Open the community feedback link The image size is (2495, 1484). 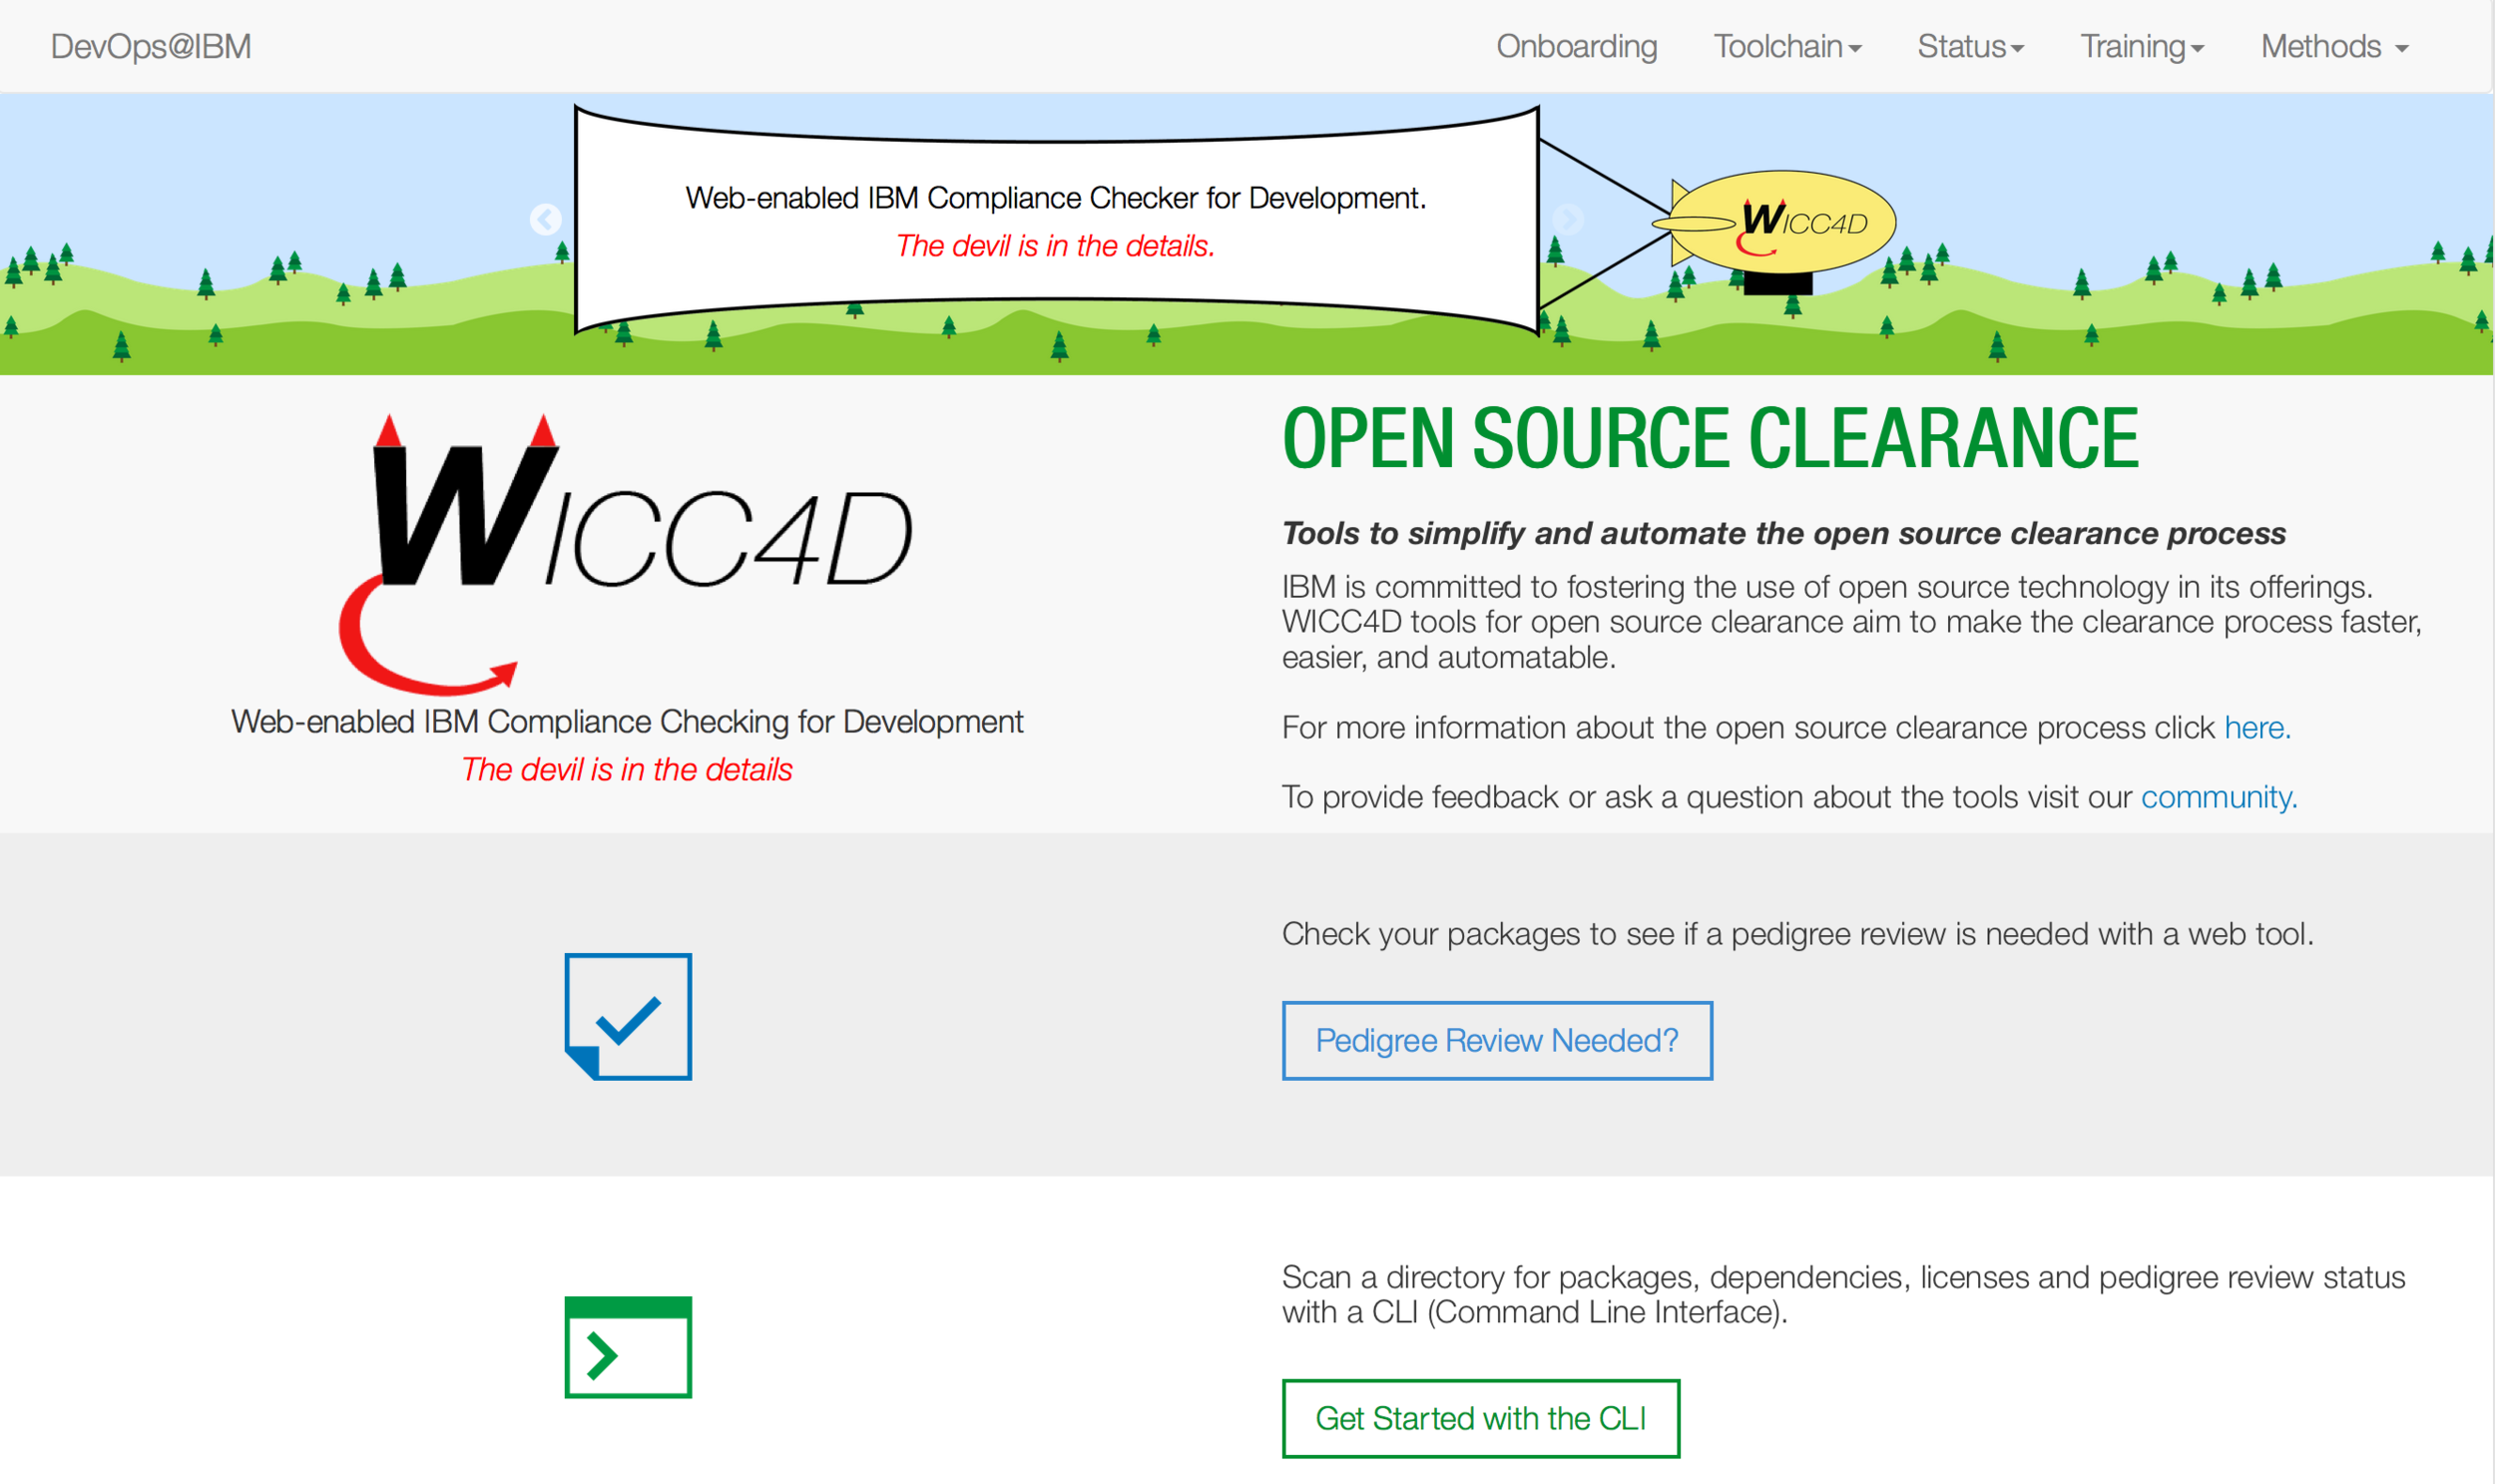click(x=2217, y=797)
